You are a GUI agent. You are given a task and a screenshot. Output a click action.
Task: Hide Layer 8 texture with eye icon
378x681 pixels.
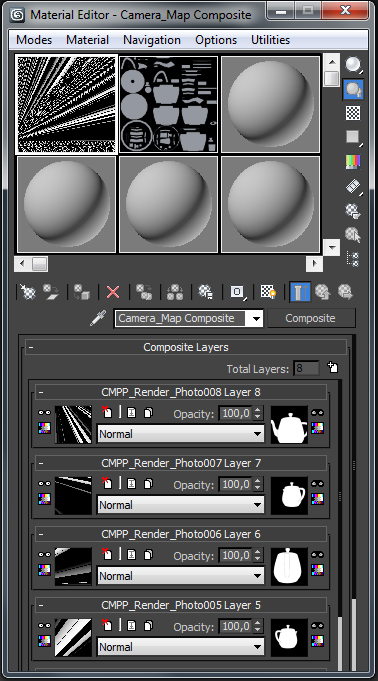click(44, 413)
